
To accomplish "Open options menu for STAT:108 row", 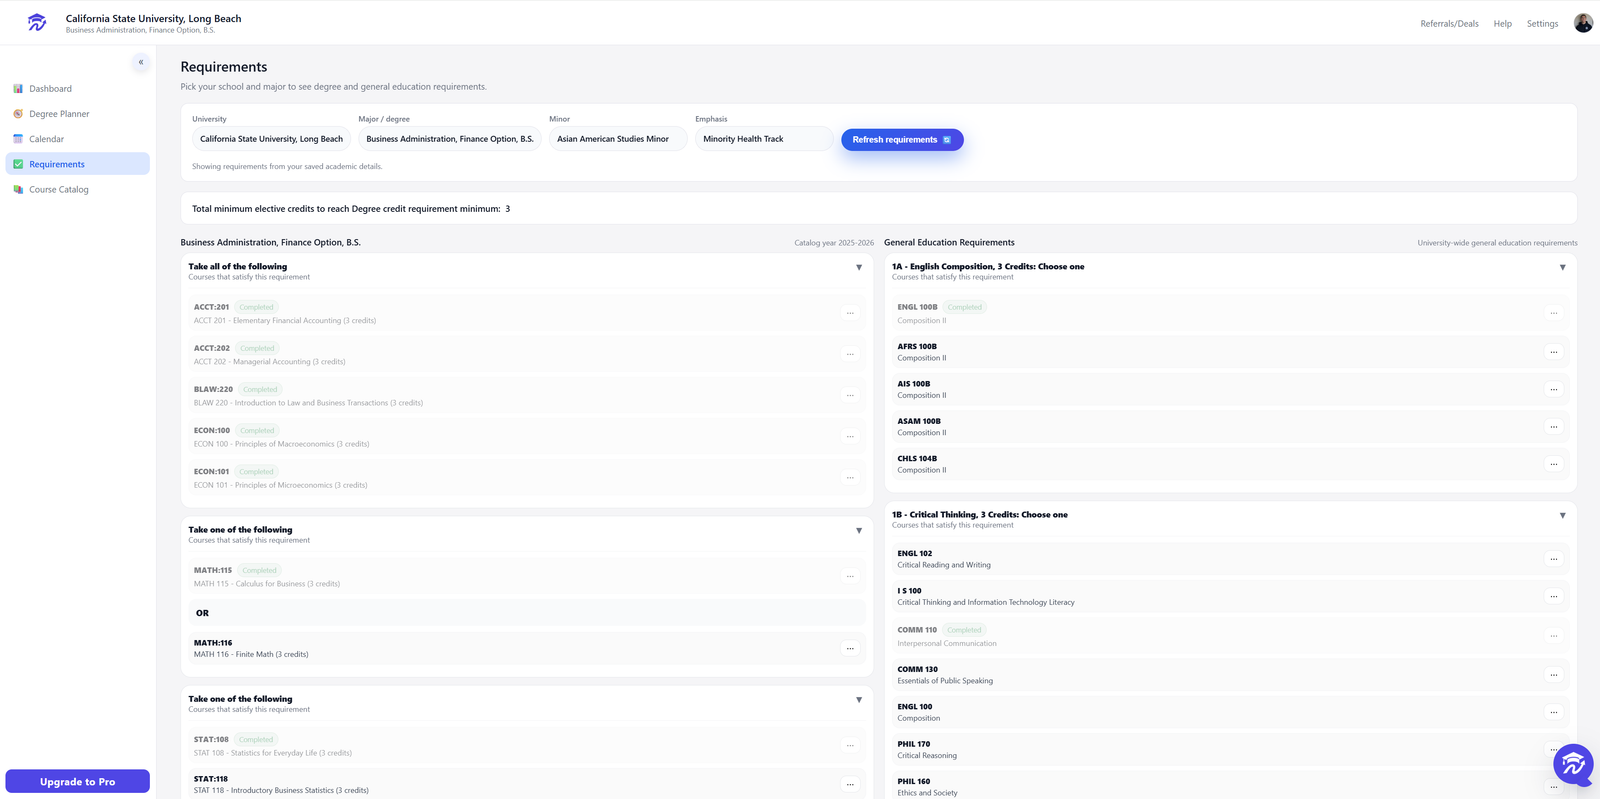I will click(x=850, y=745).
